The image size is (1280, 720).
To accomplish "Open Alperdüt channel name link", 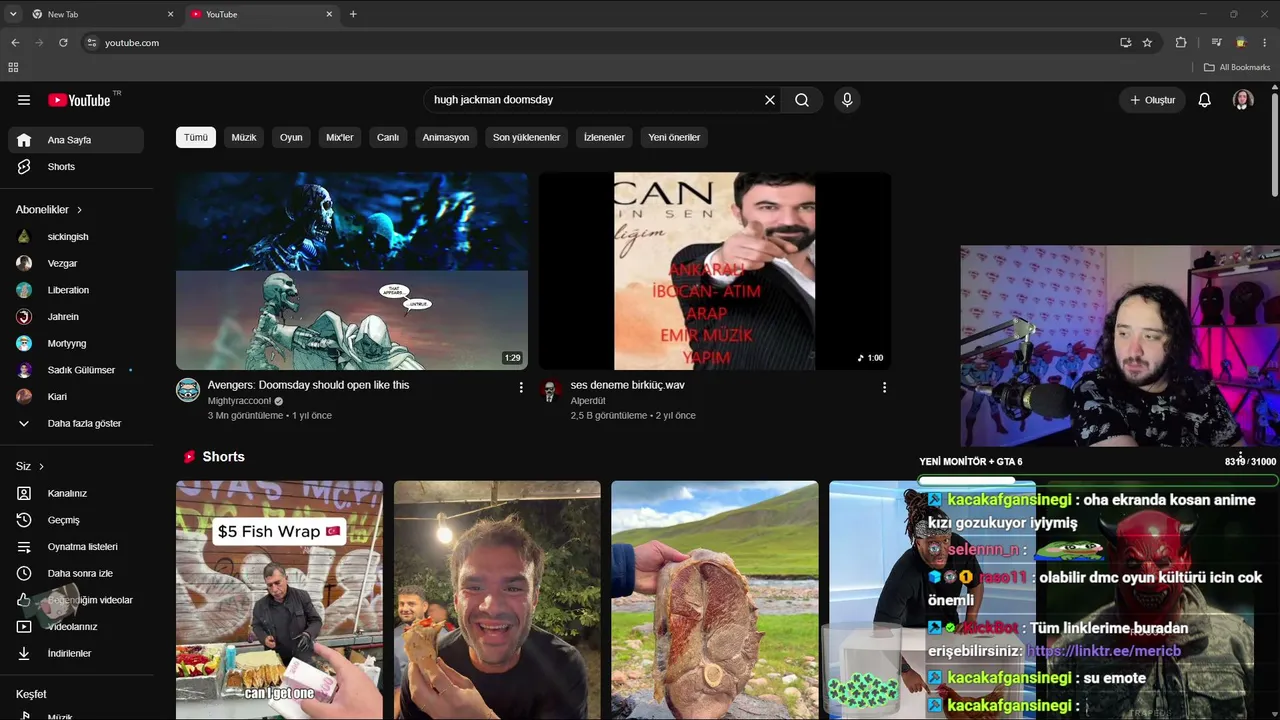I will (x=588, y=401).
